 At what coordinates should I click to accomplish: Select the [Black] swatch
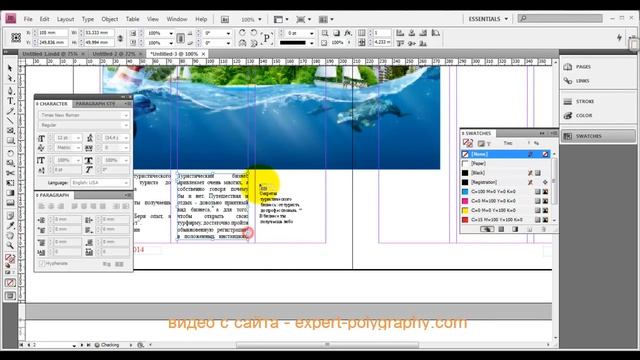tap(506, 173)
